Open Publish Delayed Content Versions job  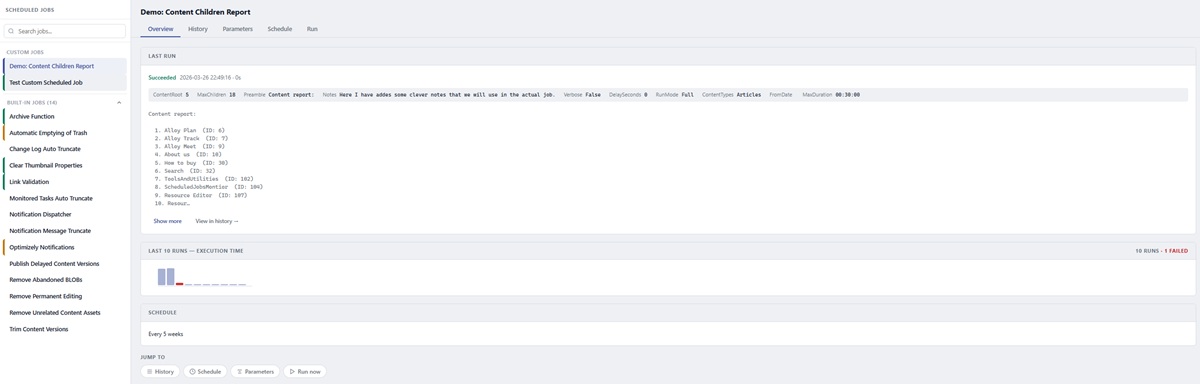(65, 264)
